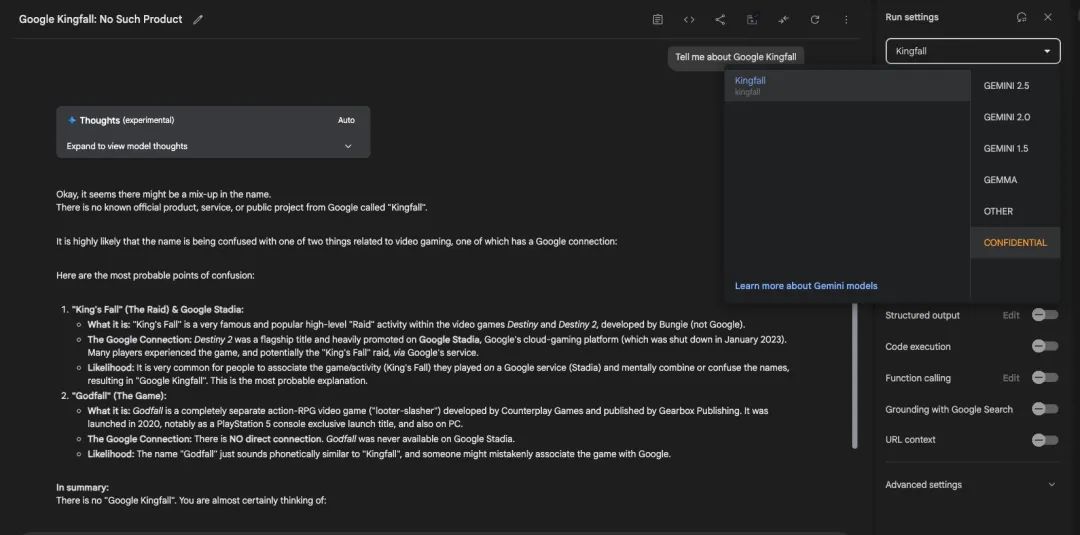Screen dimensions: 1080x535
Task: Click the chat response scrollbar
Action: 855,375
